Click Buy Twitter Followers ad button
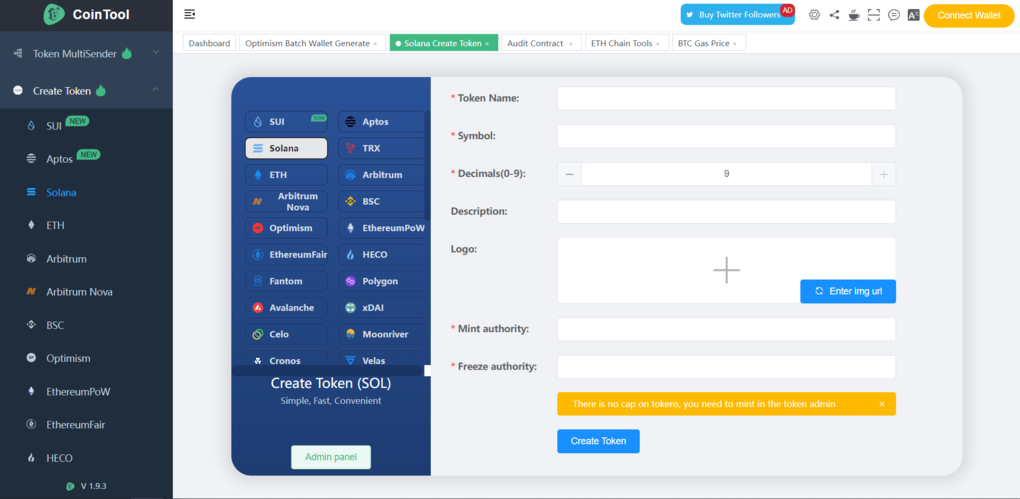1020x499 pixels. pyautogui.click(x=738, y=14)
